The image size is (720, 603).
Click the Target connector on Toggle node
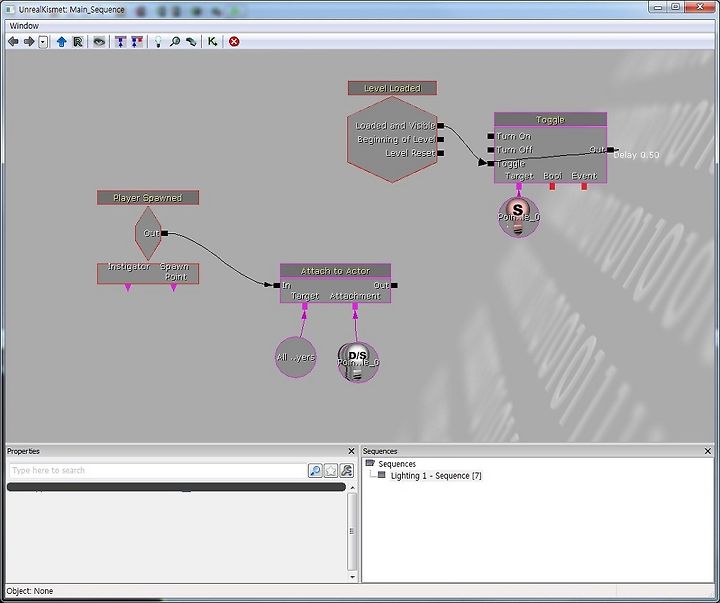coord(519,186)
